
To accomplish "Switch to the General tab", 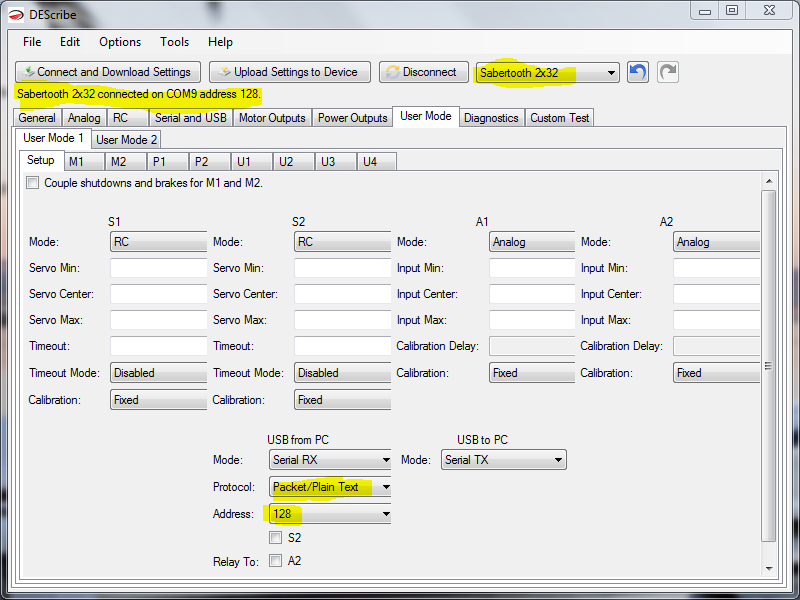I will pyautogui.click(x=37, y=118).
